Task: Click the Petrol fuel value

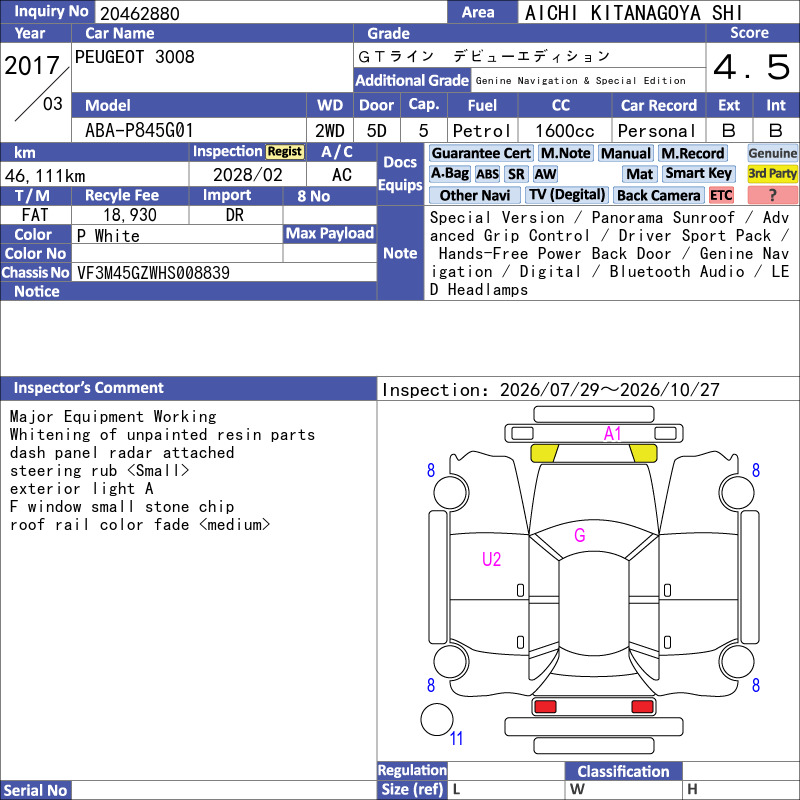Action: [482, 131]
